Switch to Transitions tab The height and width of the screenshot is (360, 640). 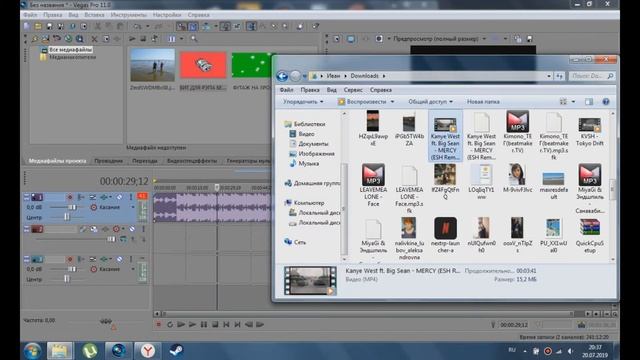pyautogui.click(x=145, y=161)
